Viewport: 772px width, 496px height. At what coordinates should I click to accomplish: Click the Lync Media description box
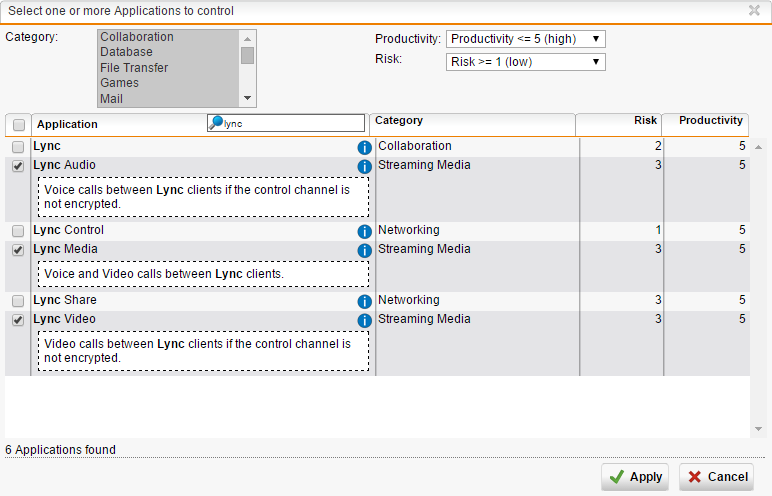[x=203, y=274]
